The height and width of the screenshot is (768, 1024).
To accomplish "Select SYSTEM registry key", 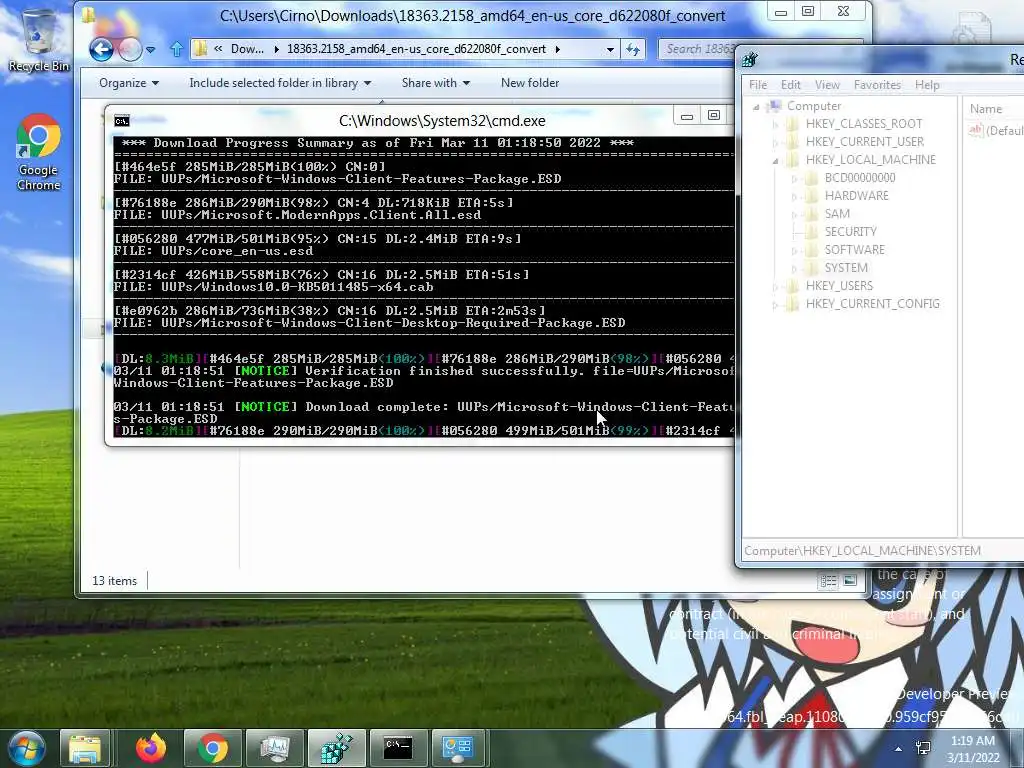I will pyautogui.click(x=846, y=268).
